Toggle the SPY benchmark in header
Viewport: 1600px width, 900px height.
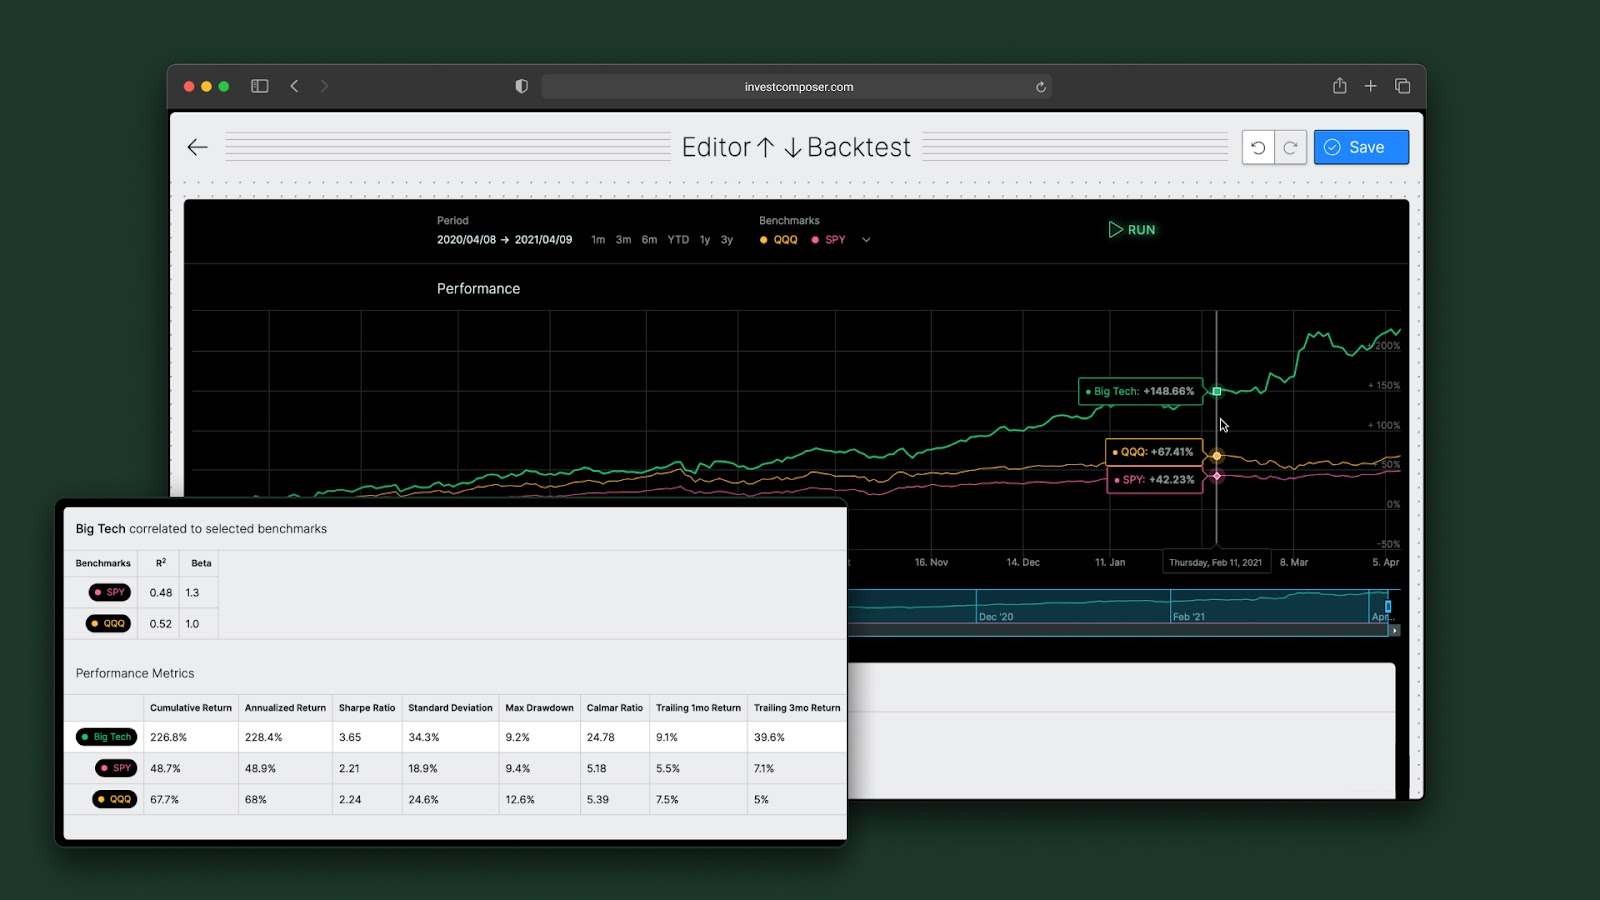[x=828, y=240]
